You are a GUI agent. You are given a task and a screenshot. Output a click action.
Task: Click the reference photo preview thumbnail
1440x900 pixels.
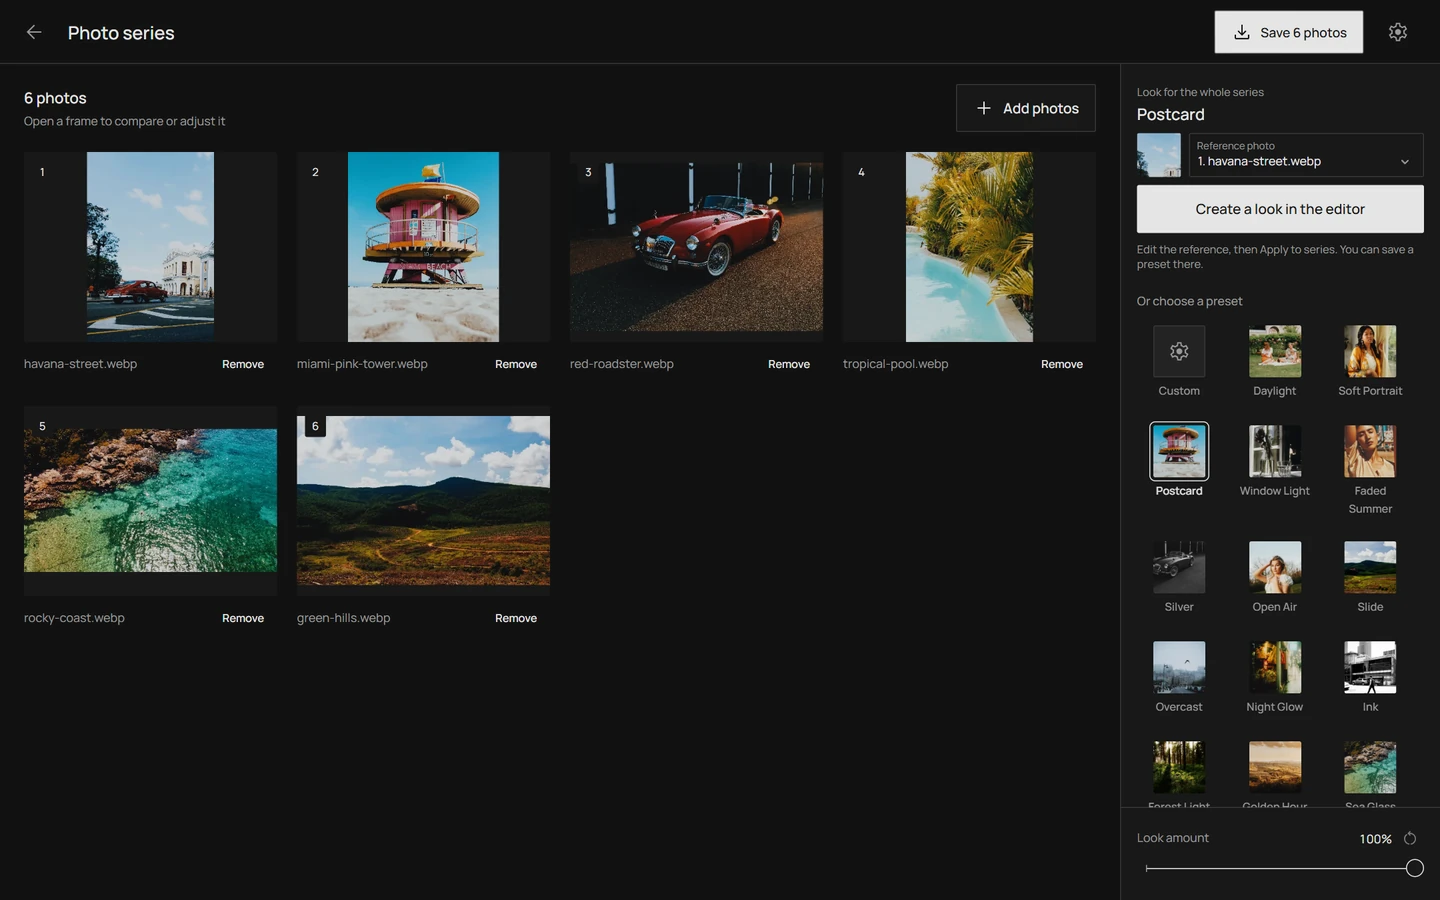(1159, 155)
